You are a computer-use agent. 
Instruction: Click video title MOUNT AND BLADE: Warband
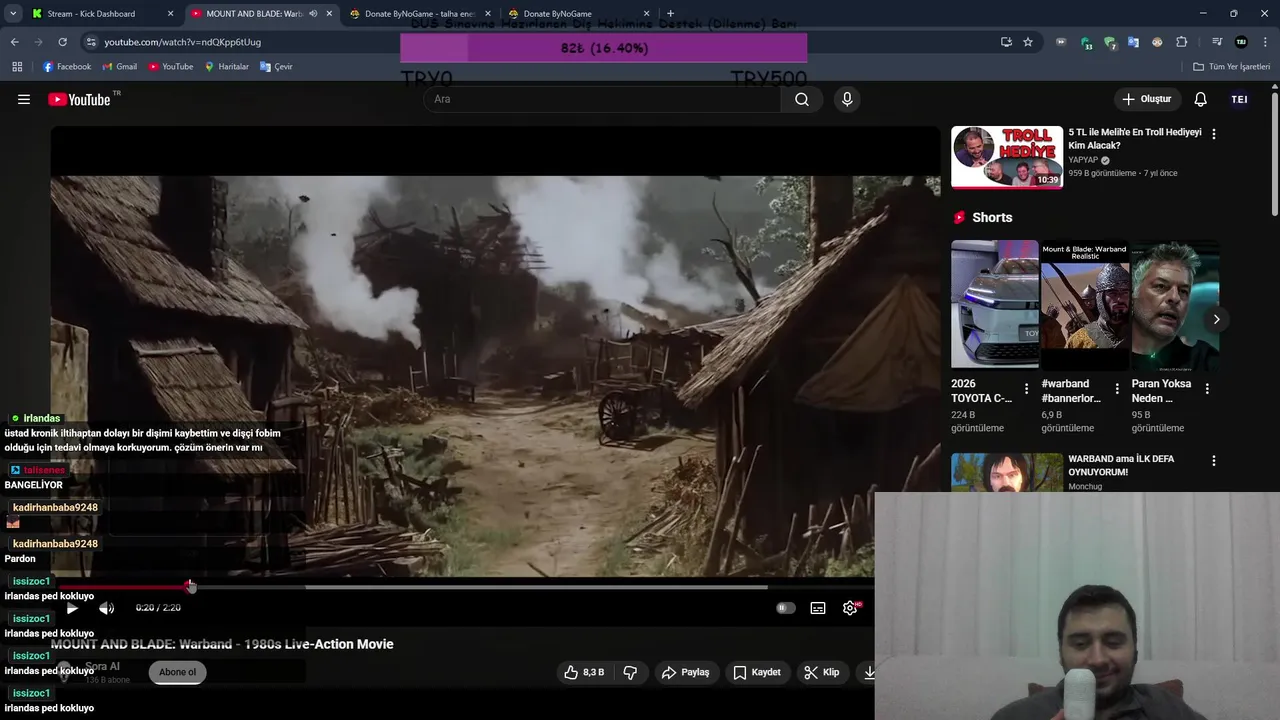tap(222, 644)
